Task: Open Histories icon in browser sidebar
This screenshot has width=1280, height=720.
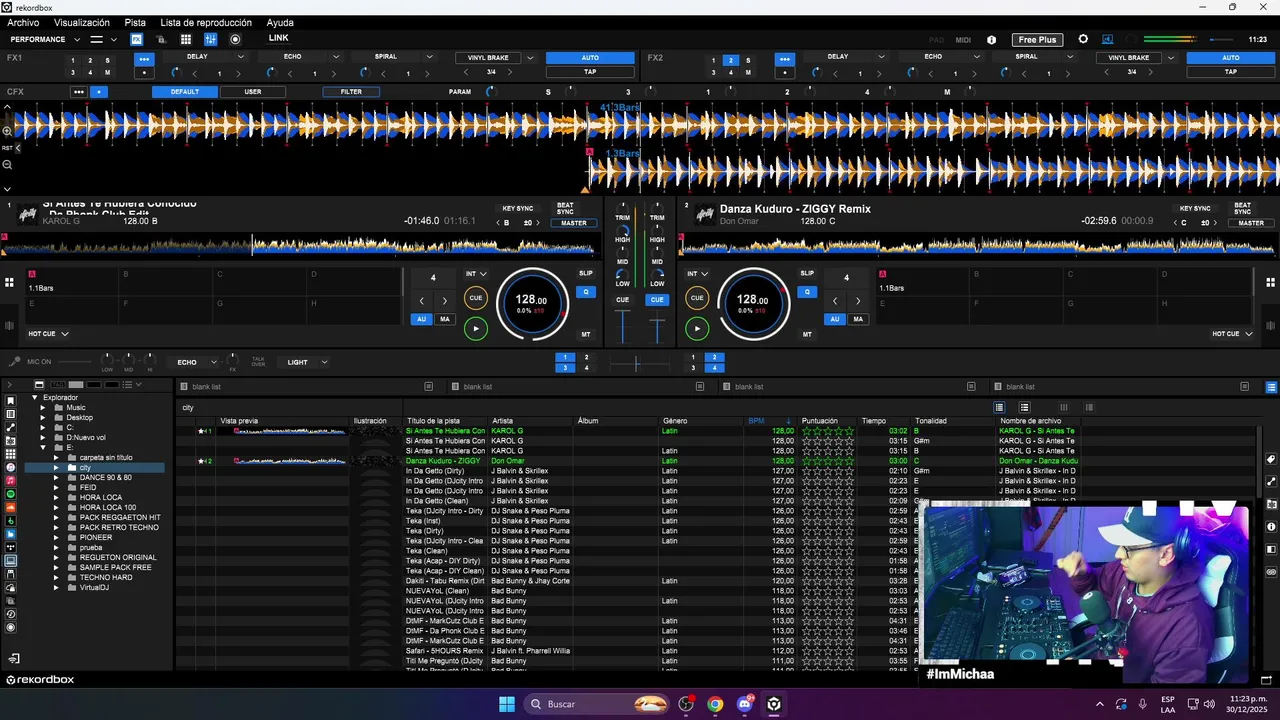Action: [11, 614]
